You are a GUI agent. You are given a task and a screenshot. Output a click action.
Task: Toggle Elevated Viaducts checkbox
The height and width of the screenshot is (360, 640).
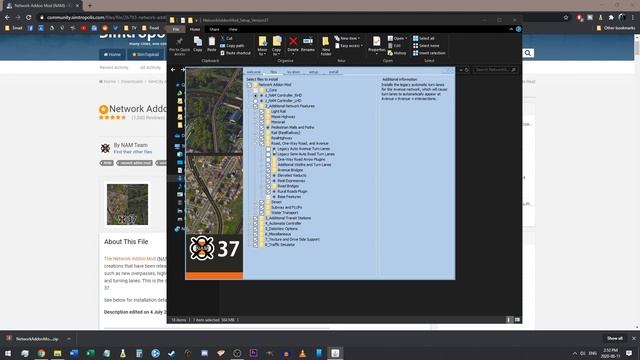268,176
